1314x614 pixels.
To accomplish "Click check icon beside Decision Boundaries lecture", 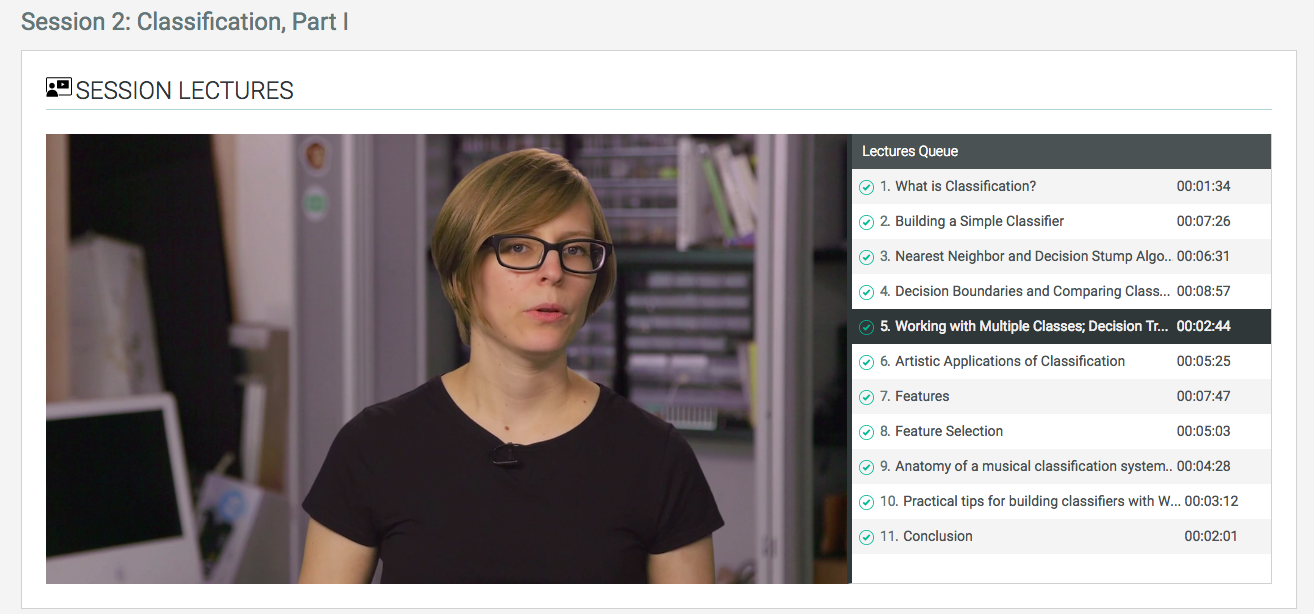I will pos(867,292).
